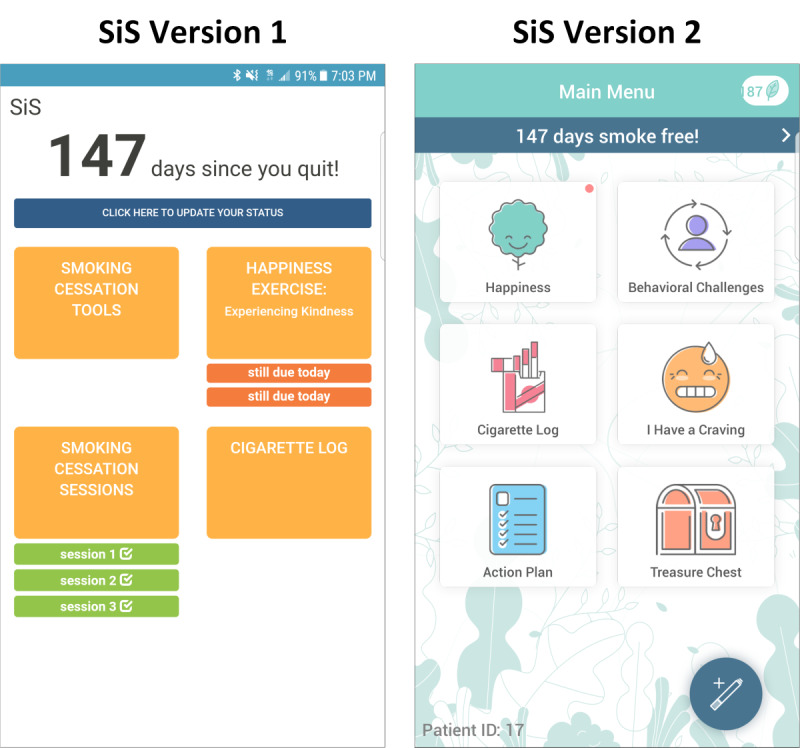Click the signal strength status icon
The height and width of the screenshot is (748, 800).
click(x=284, y=76)
